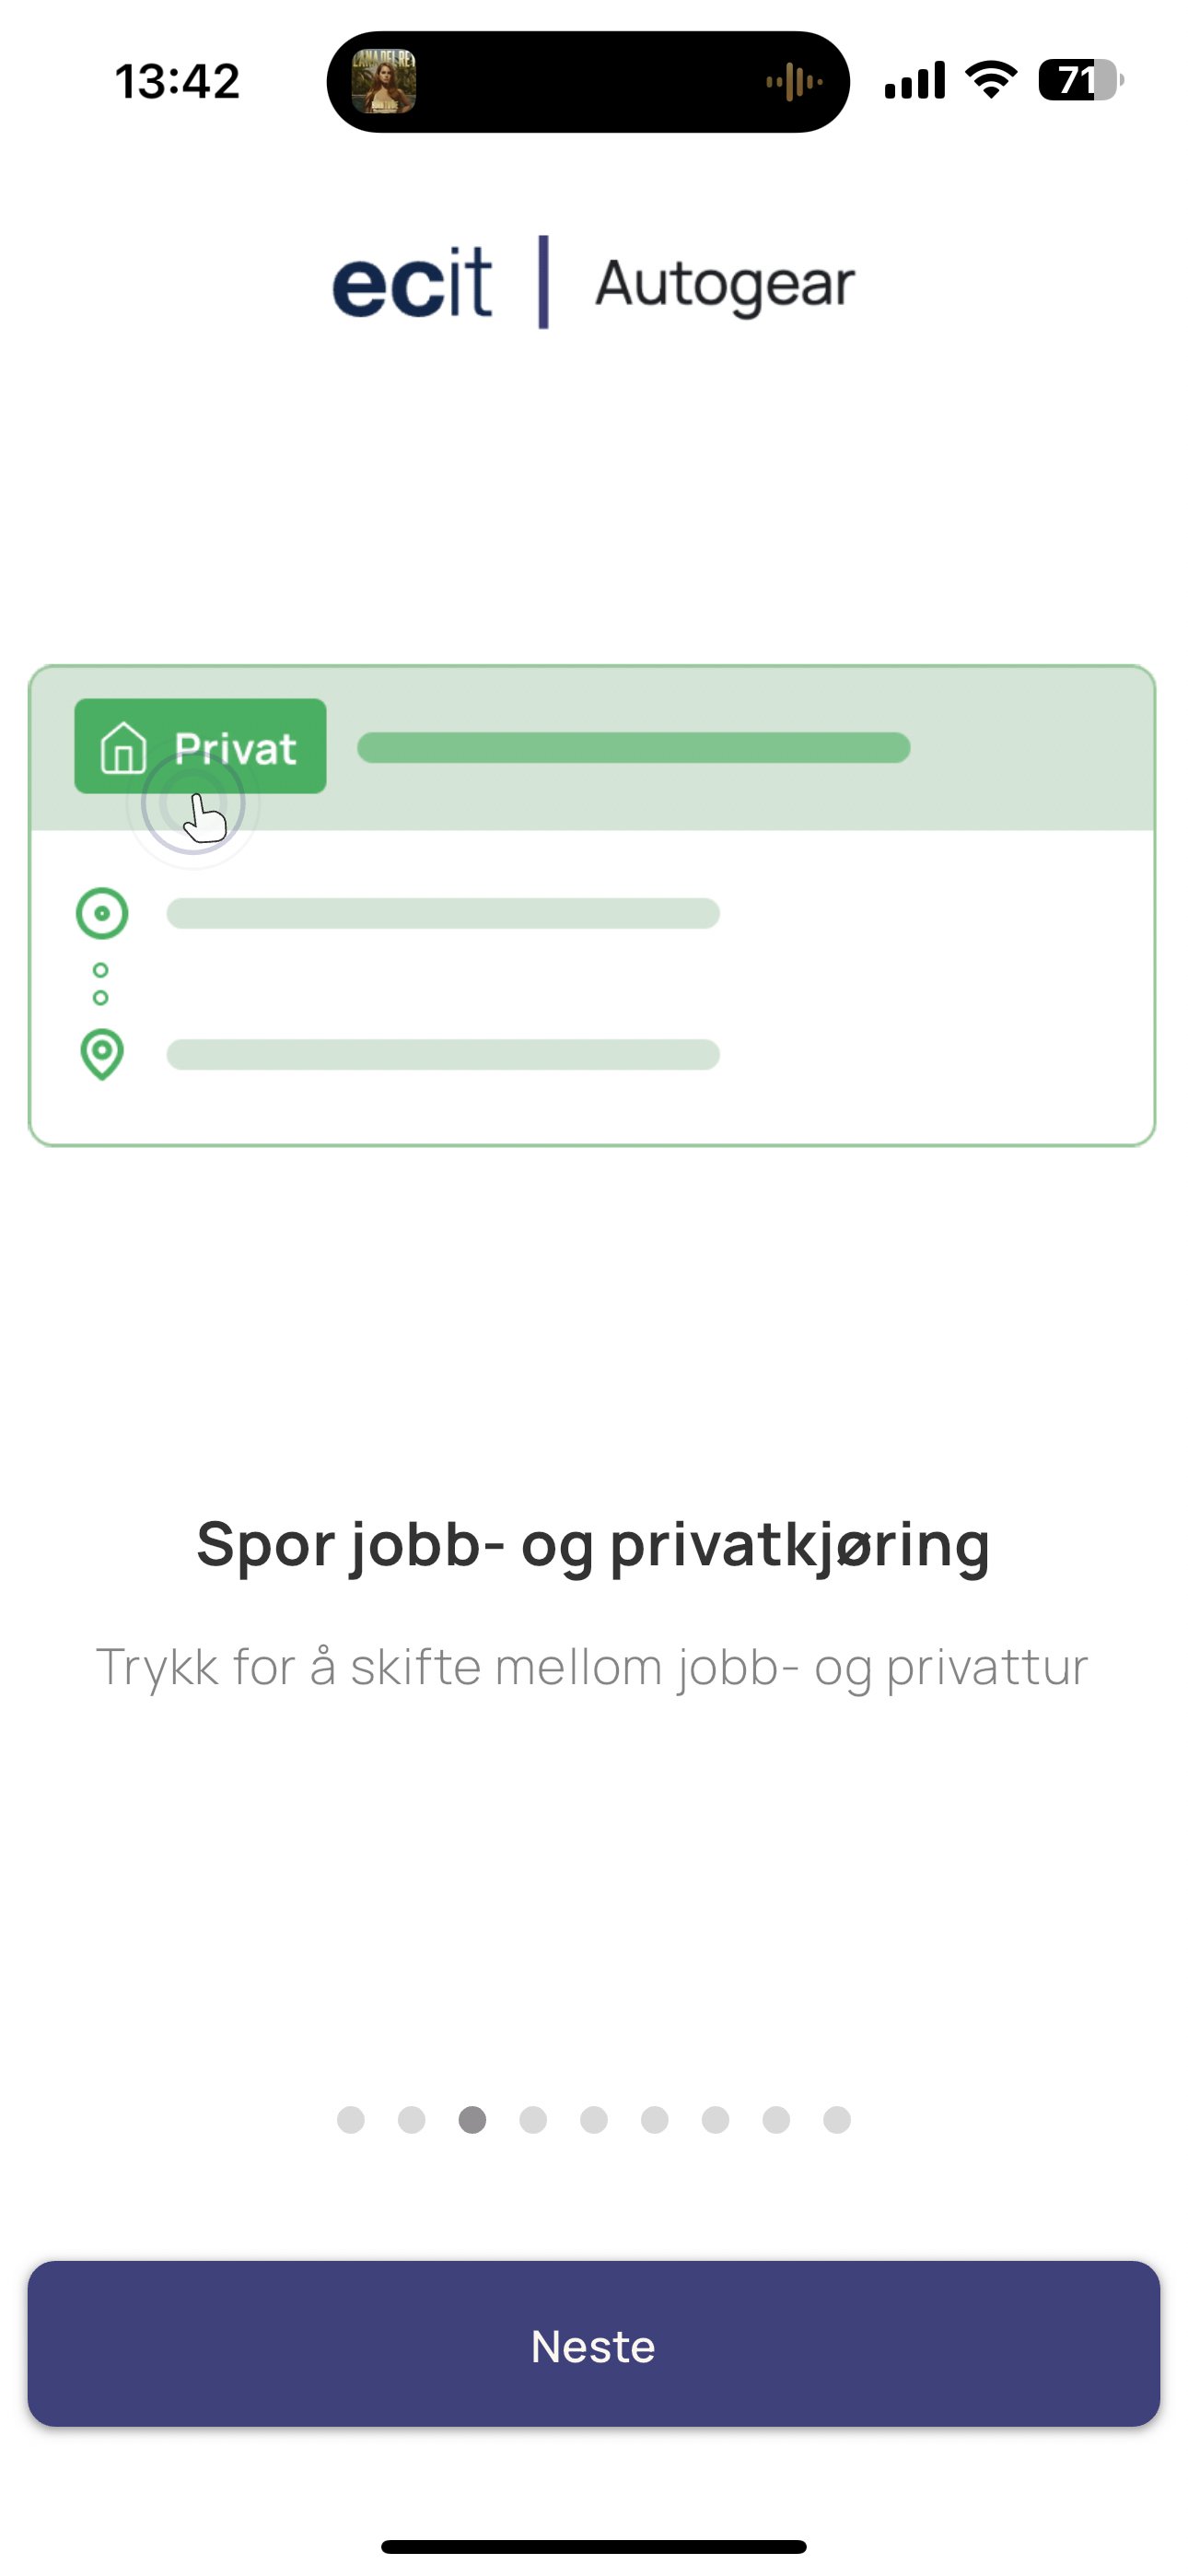Tap the cellular signal bars icon
This screenshot has height=2576, width=1188.
coord(914,80)
